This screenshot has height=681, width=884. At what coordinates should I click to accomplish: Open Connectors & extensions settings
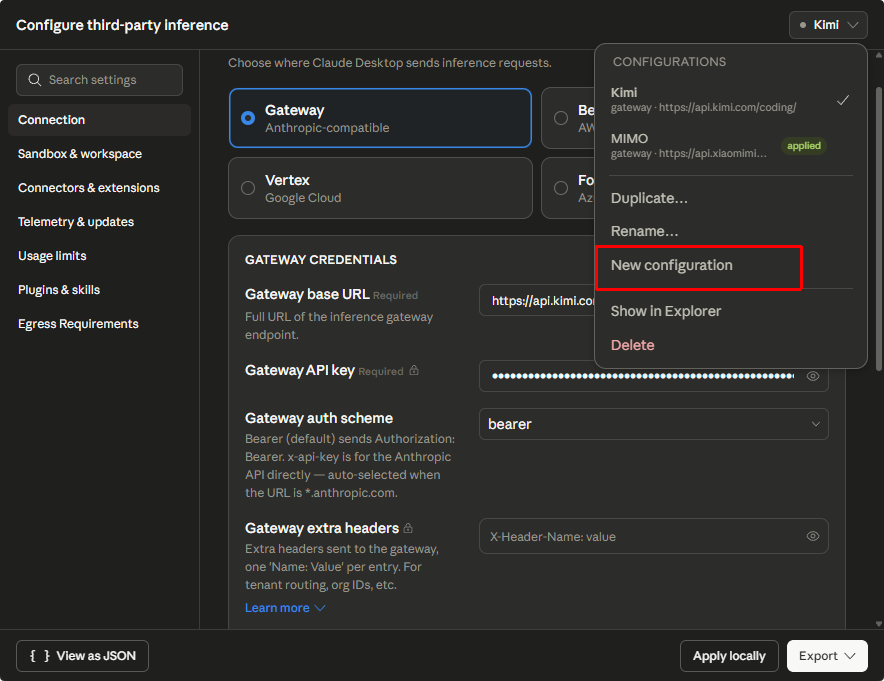coord(99,188)
